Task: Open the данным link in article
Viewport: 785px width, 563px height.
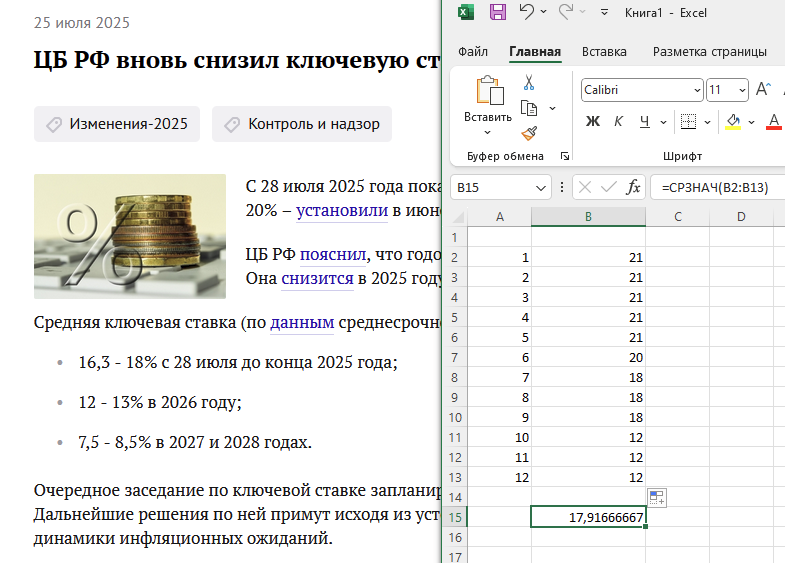Action: point(302,322)
